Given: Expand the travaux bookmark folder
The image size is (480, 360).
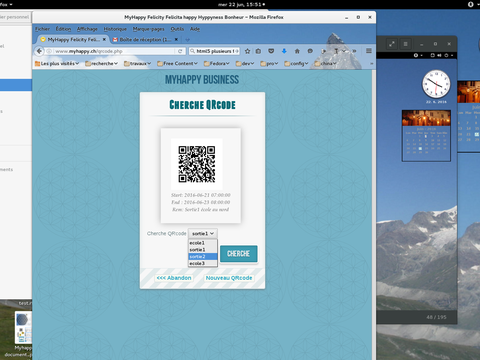Looking at the screenshot, I should (137, 63).
